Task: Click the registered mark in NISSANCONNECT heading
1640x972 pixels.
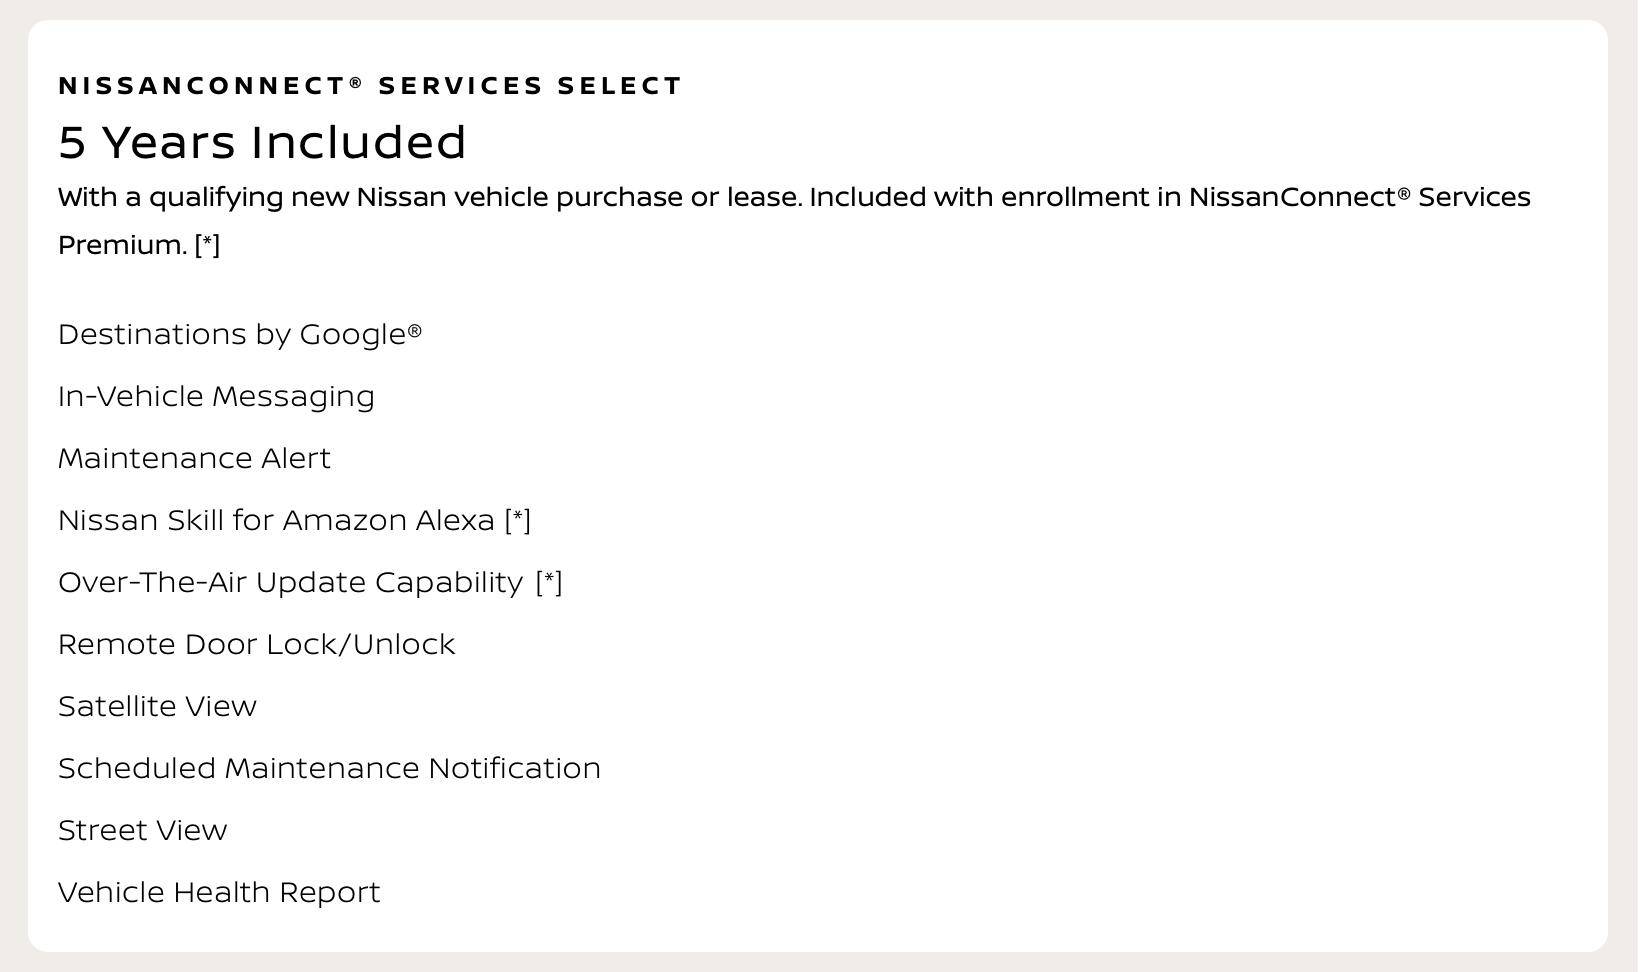Action: point(356,83)
